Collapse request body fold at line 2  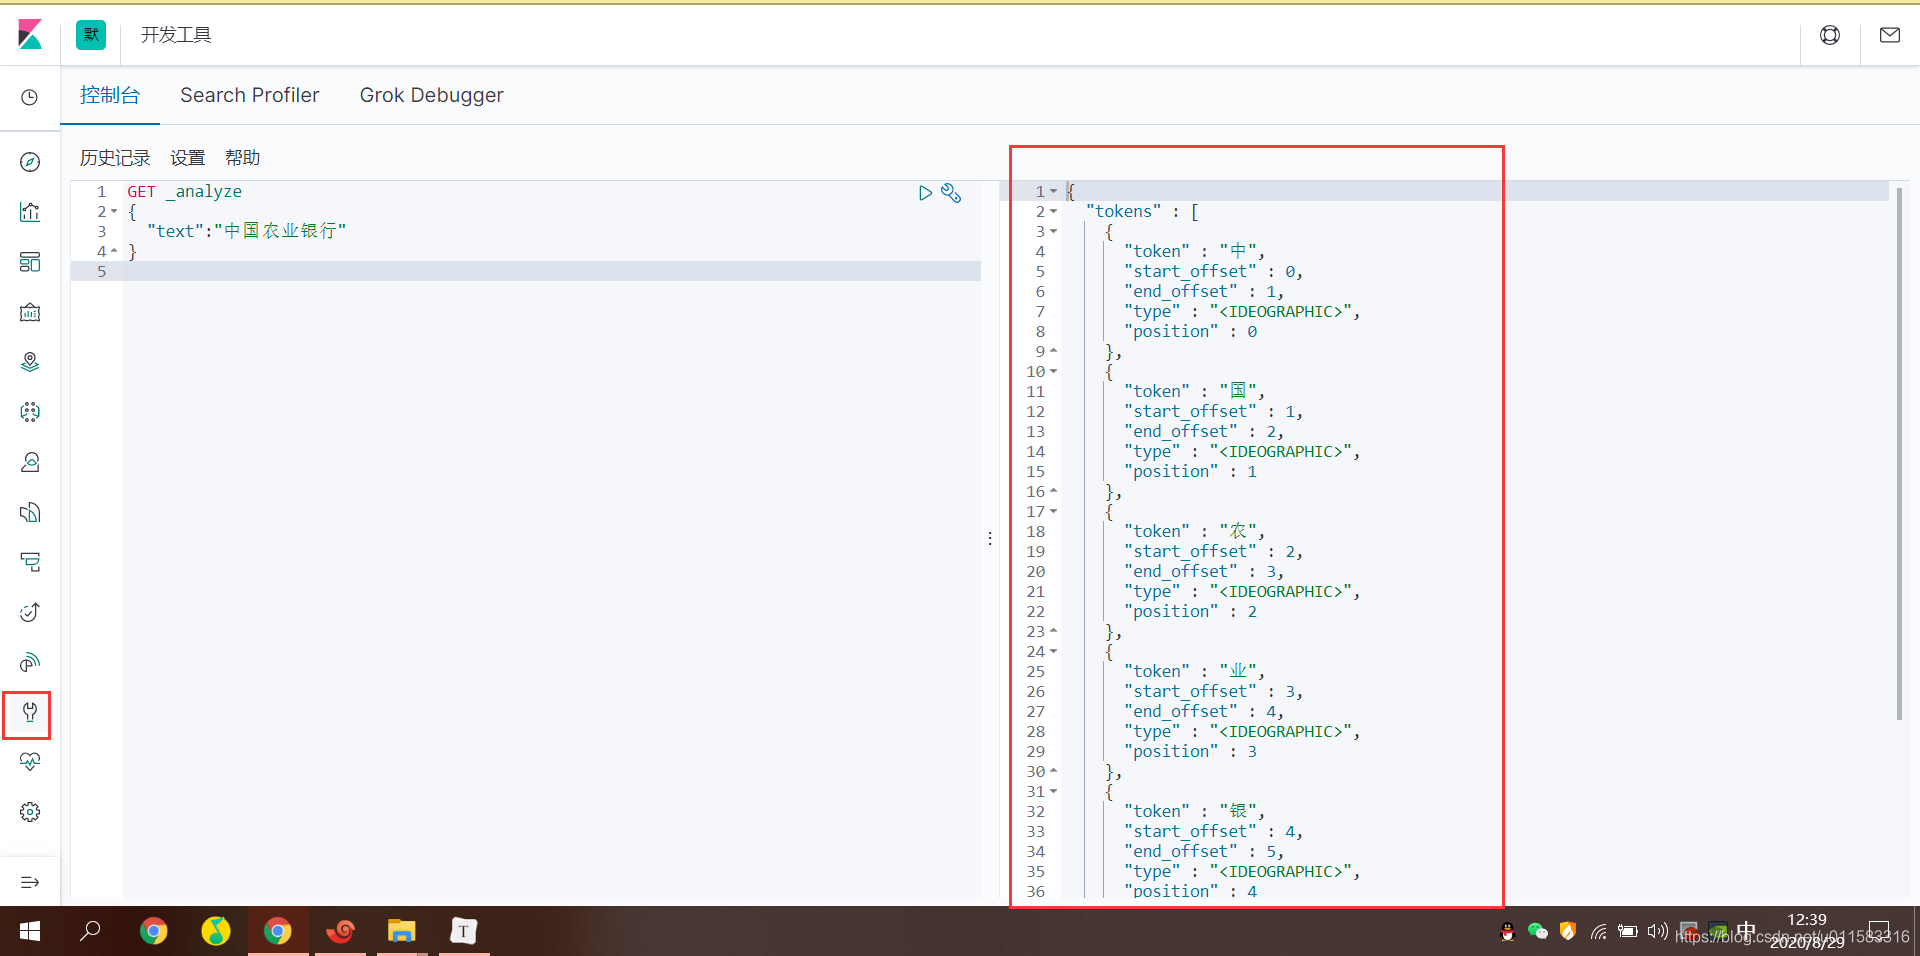[x=114, y=212]
